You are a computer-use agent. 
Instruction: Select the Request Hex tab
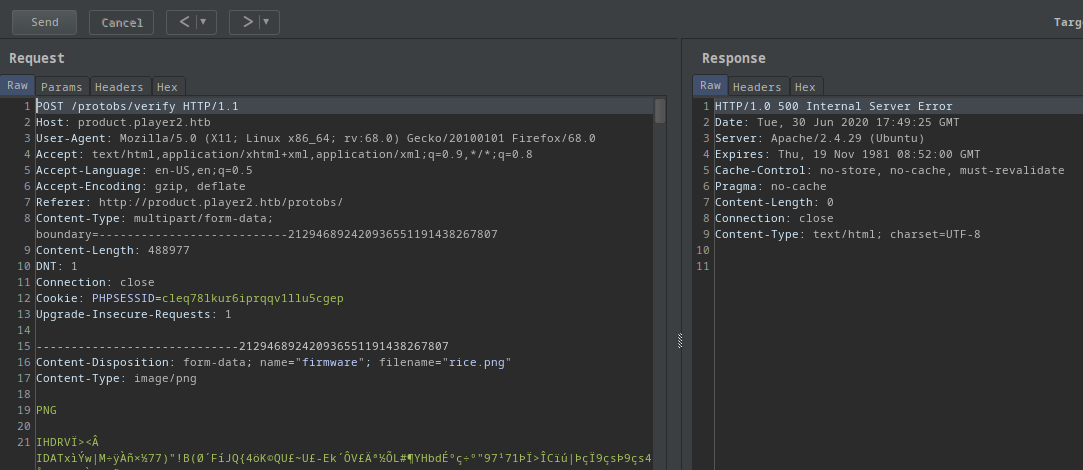(x=167, y=87)
